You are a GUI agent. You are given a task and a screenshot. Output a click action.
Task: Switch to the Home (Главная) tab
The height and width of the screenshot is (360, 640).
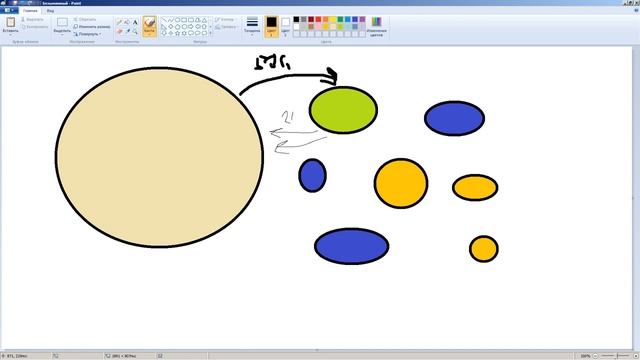coord(30,11)
